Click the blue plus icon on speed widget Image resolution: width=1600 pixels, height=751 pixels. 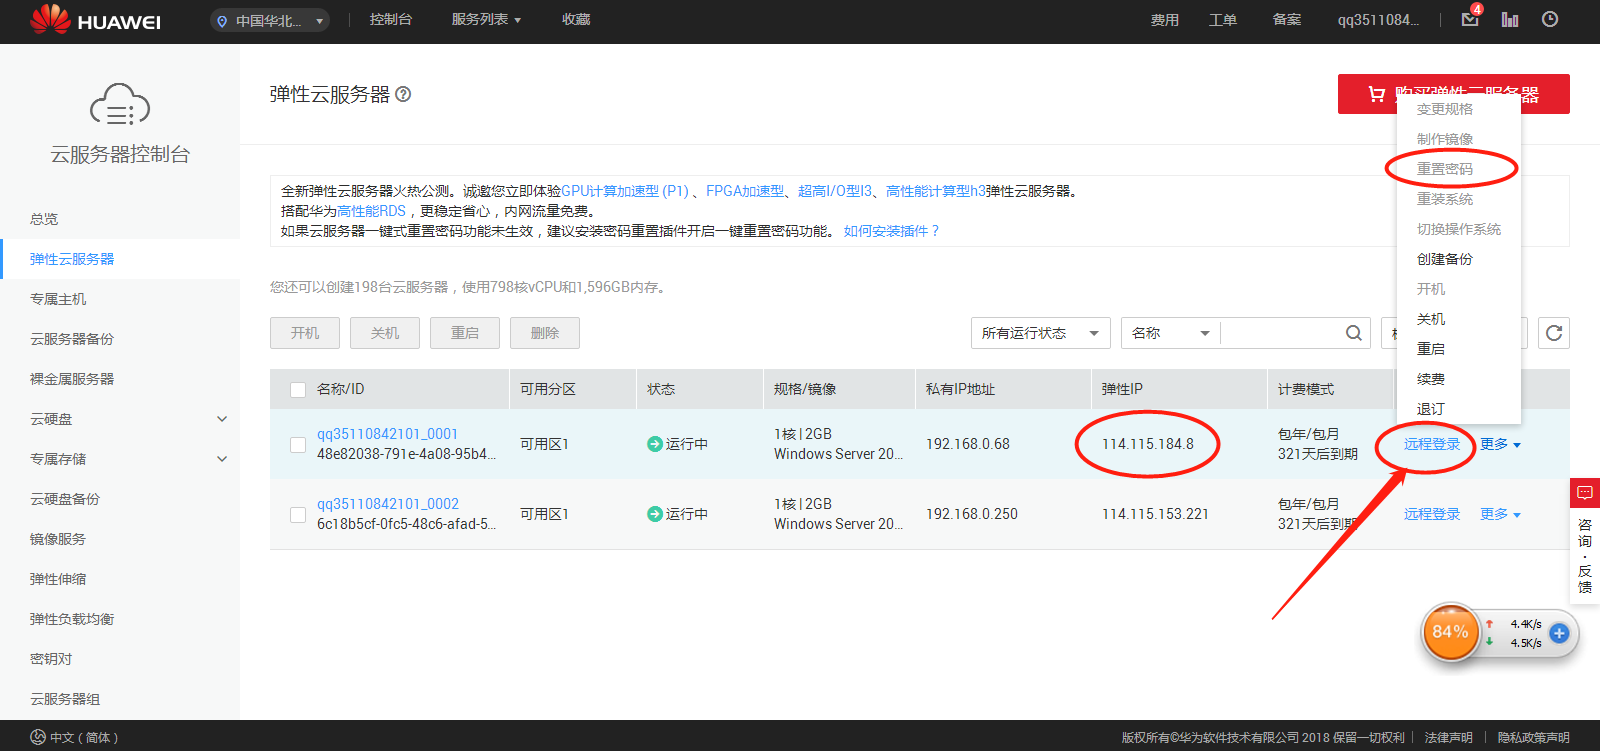click(1559, 633)
